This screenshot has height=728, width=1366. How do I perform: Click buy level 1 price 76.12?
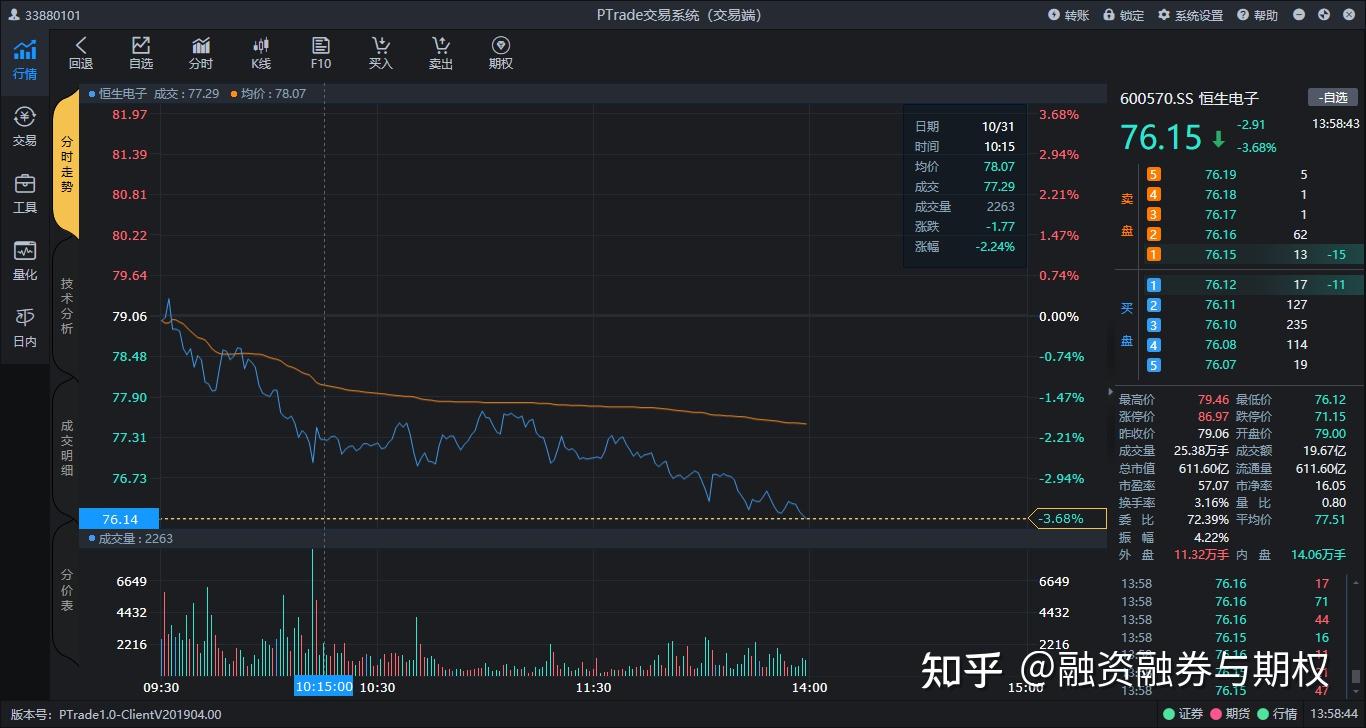(1221, 285)
